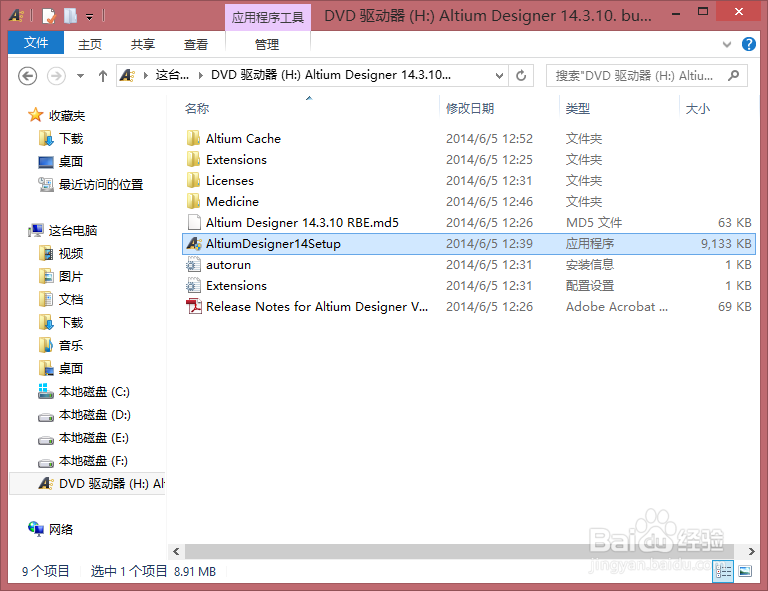Go back with the Back arrow
Viewport: 768px width, 591px height.
27,76
